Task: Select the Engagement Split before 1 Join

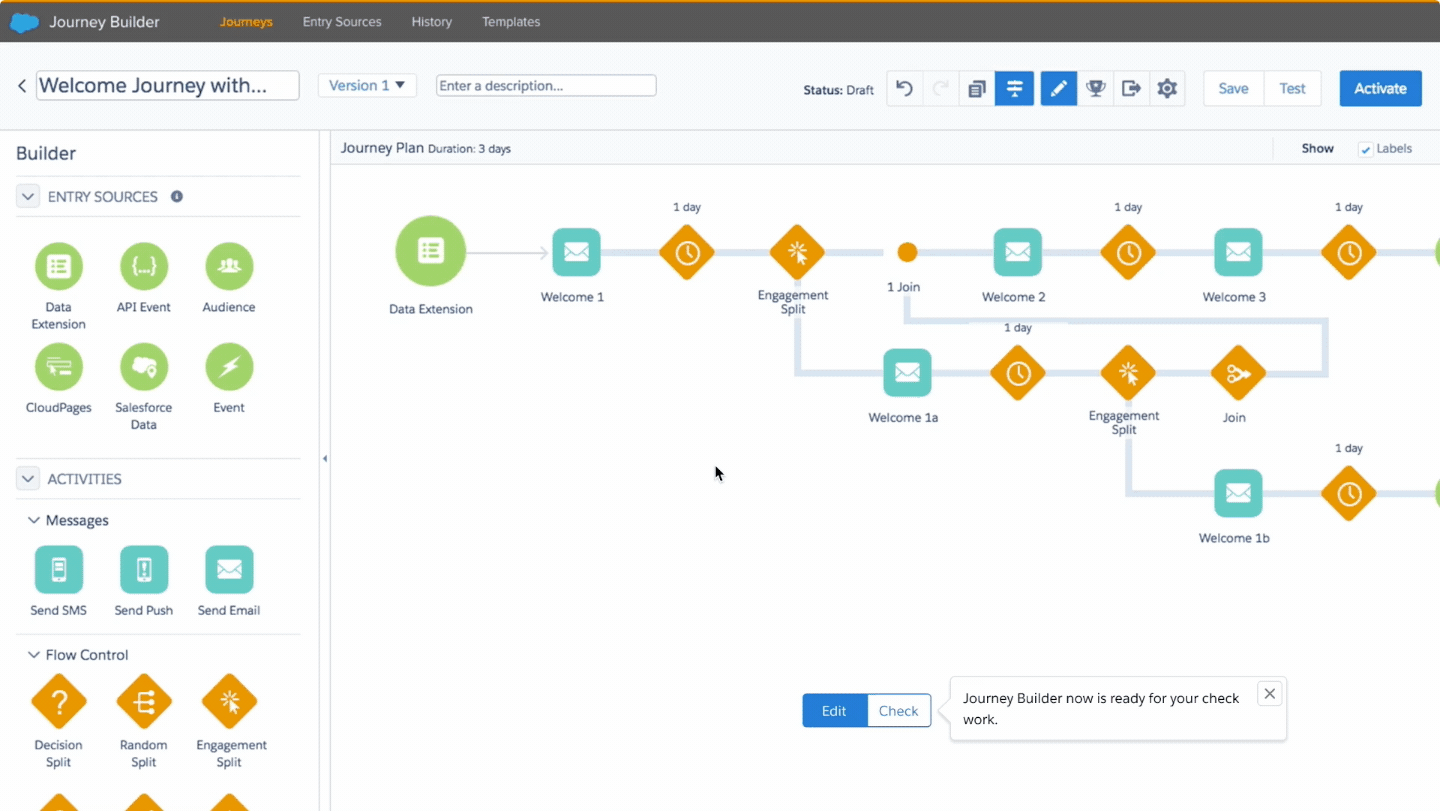Action: [x=797, y=253]
